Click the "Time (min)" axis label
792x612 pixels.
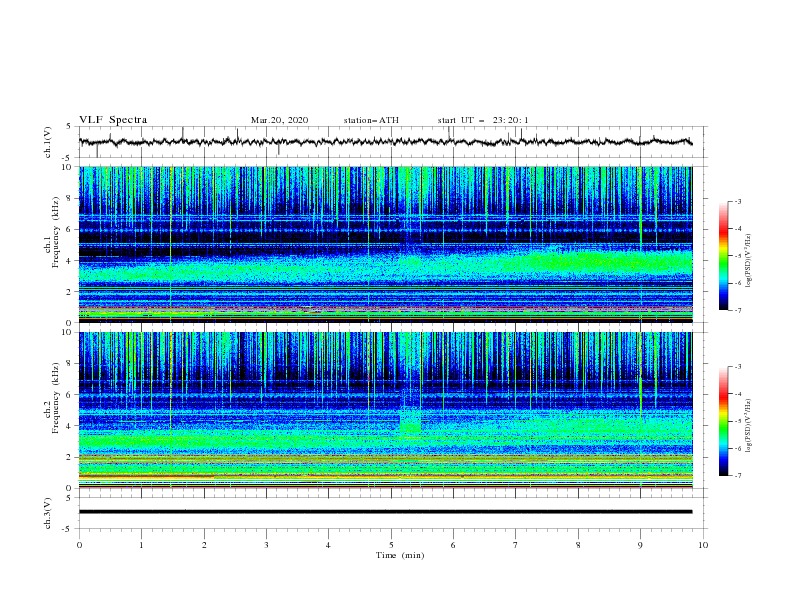400,555
